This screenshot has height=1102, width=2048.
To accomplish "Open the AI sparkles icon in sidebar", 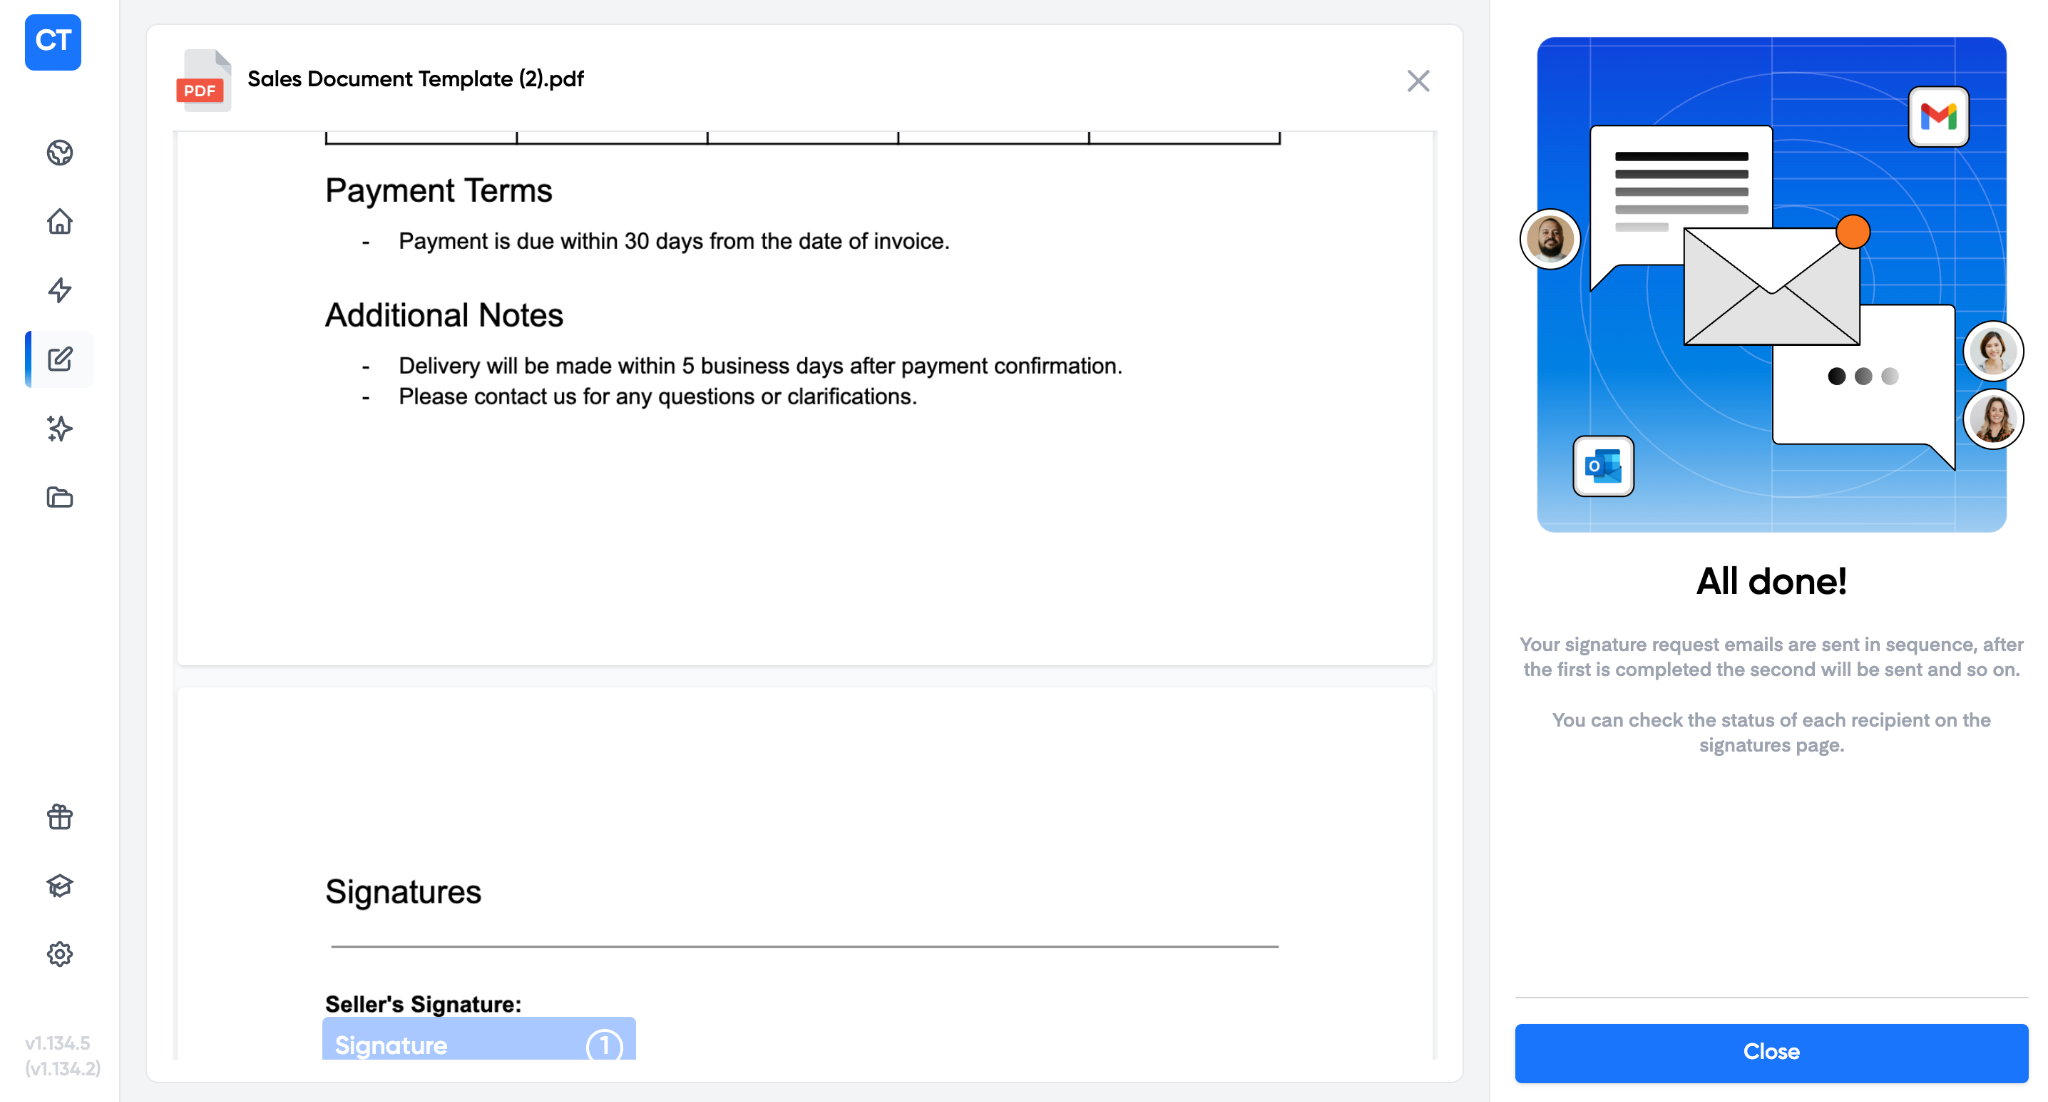I will pos(60,428).
